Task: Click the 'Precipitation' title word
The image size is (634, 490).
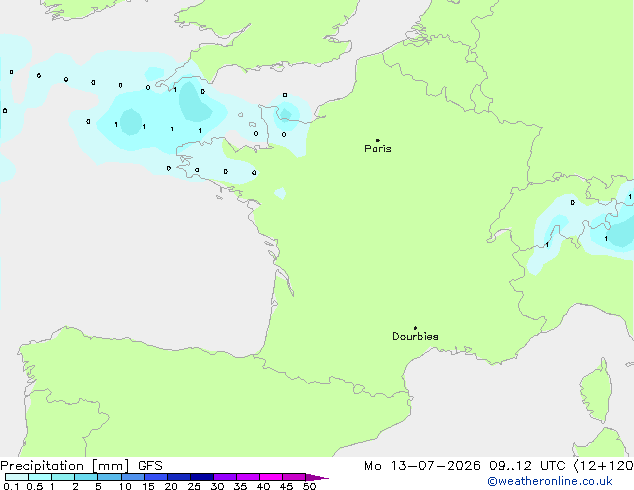Action: (42, 466)
